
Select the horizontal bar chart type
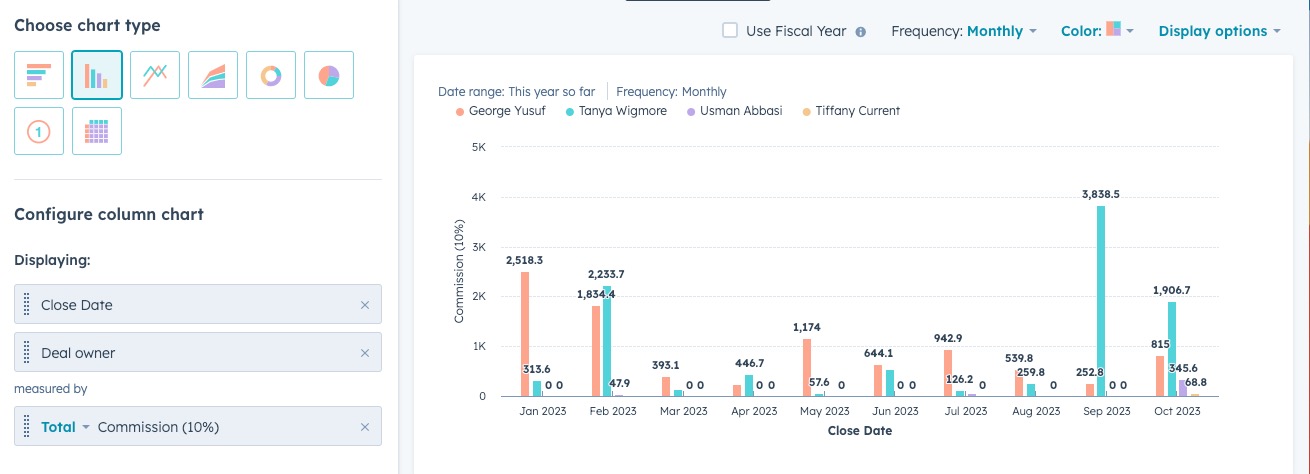pyautogui.click(x=39, y=75)
